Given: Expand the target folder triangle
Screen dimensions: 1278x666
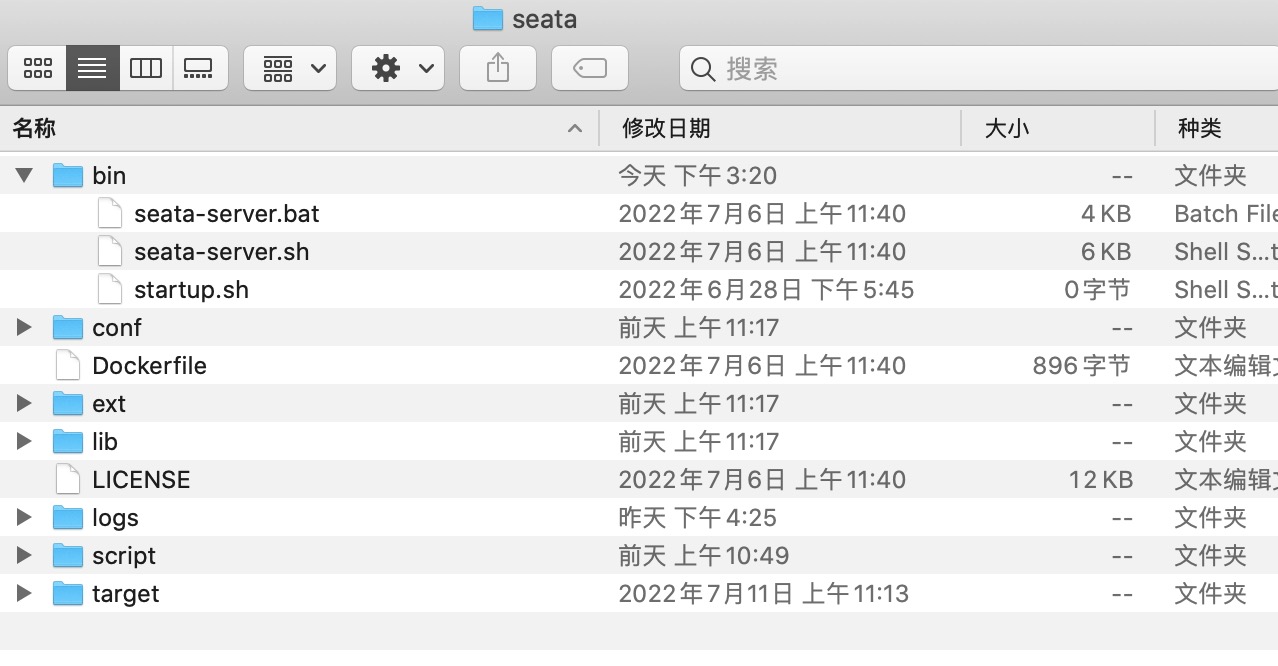Looking at the screenshot, I should tap(25, 594).
